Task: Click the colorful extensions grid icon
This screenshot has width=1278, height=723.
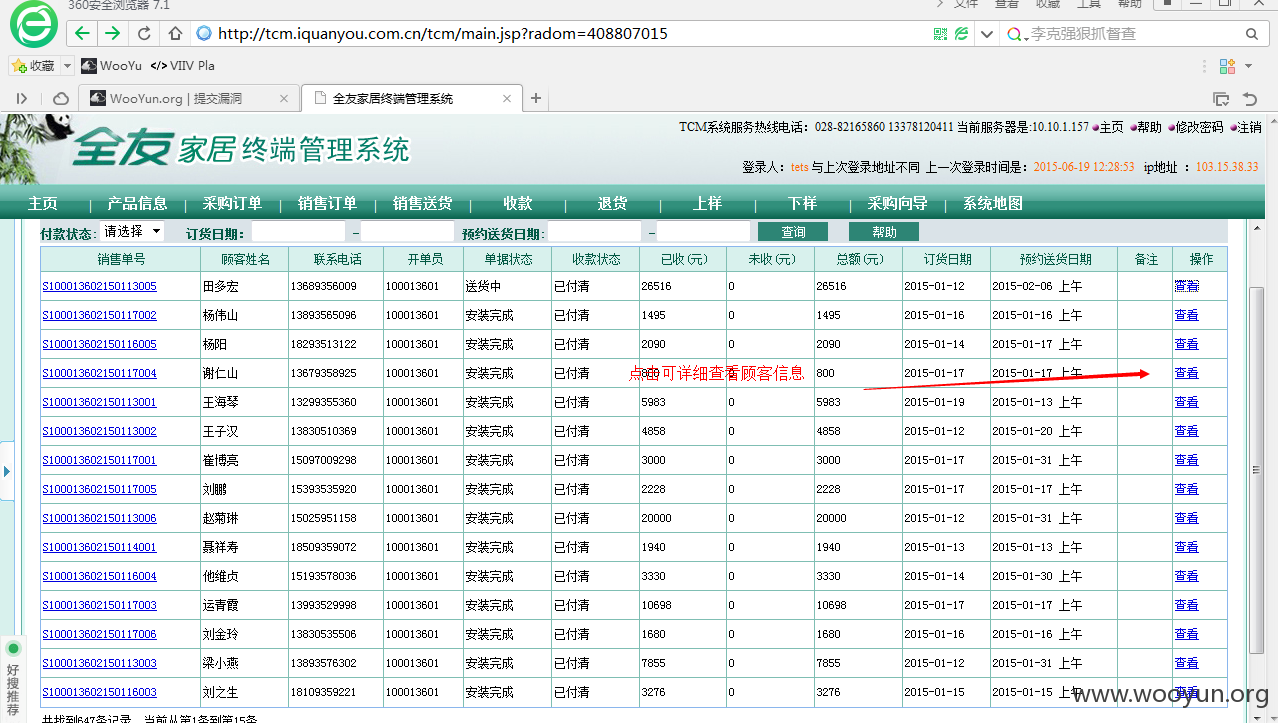Action: click(x=1227, y=66)
